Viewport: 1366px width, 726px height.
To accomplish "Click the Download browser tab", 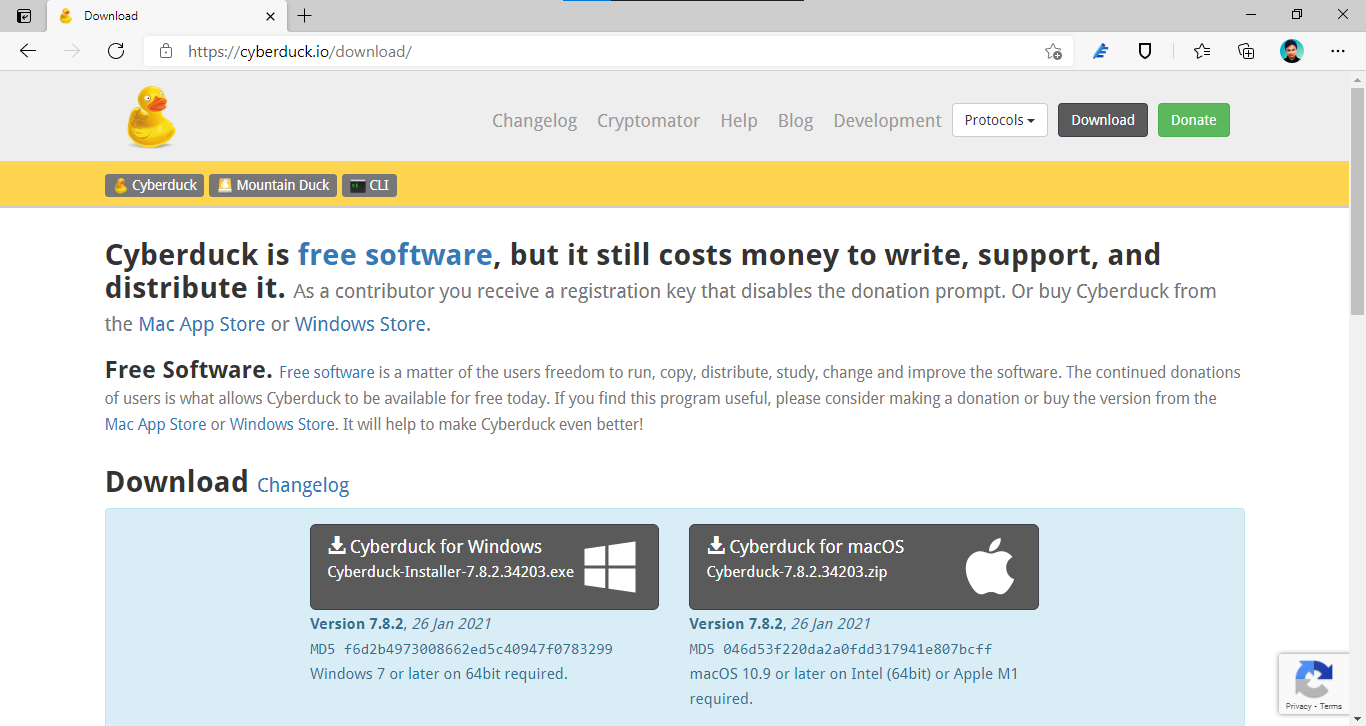I will click(x=166, y=16).
